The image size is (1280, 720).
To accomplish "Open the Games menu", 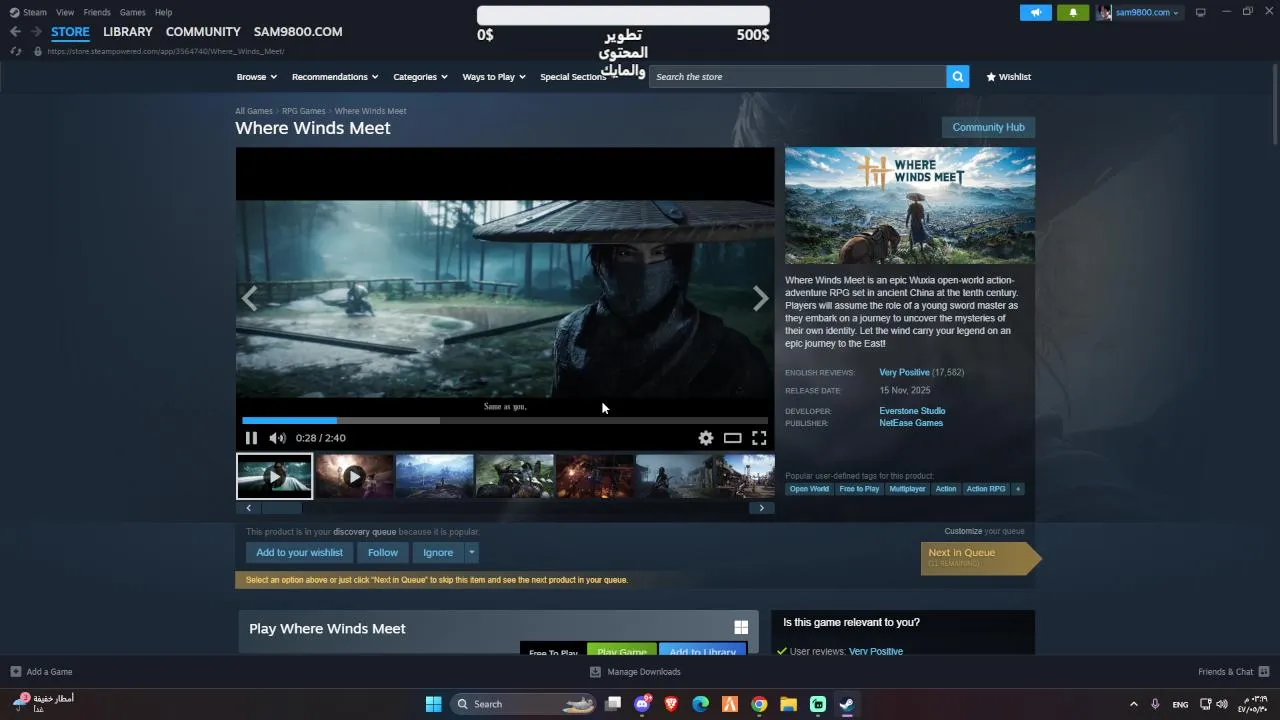I will pyautogui.click(x=133, y=12).
